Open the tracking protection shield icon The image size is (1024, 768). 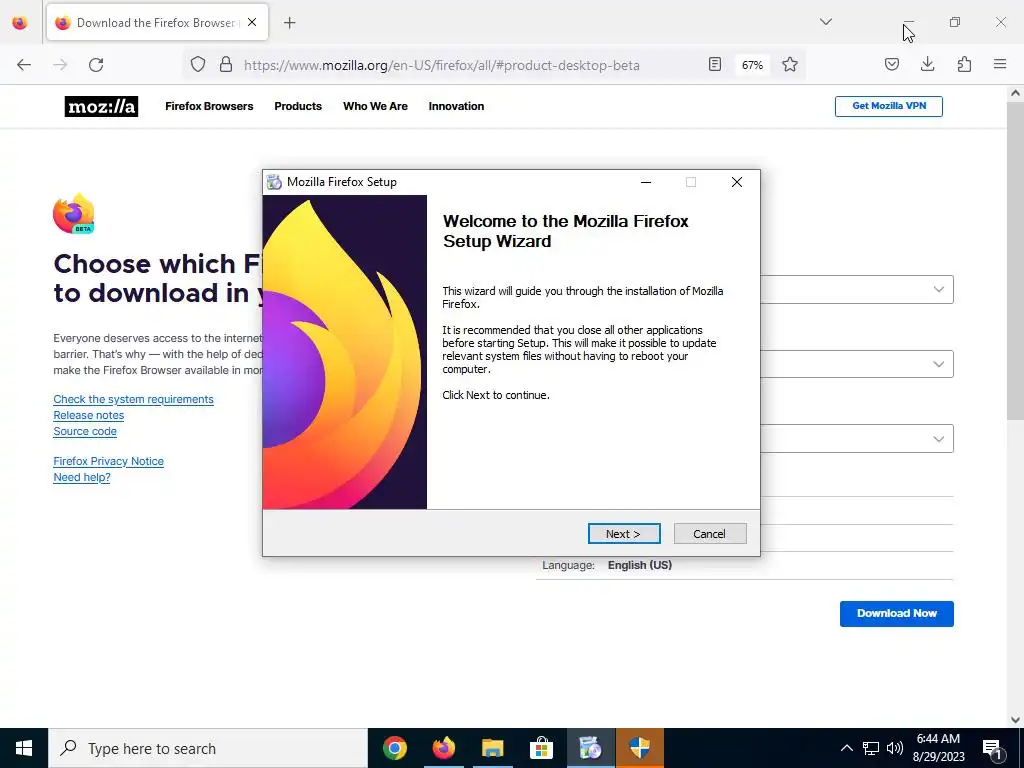coord(198,64)
